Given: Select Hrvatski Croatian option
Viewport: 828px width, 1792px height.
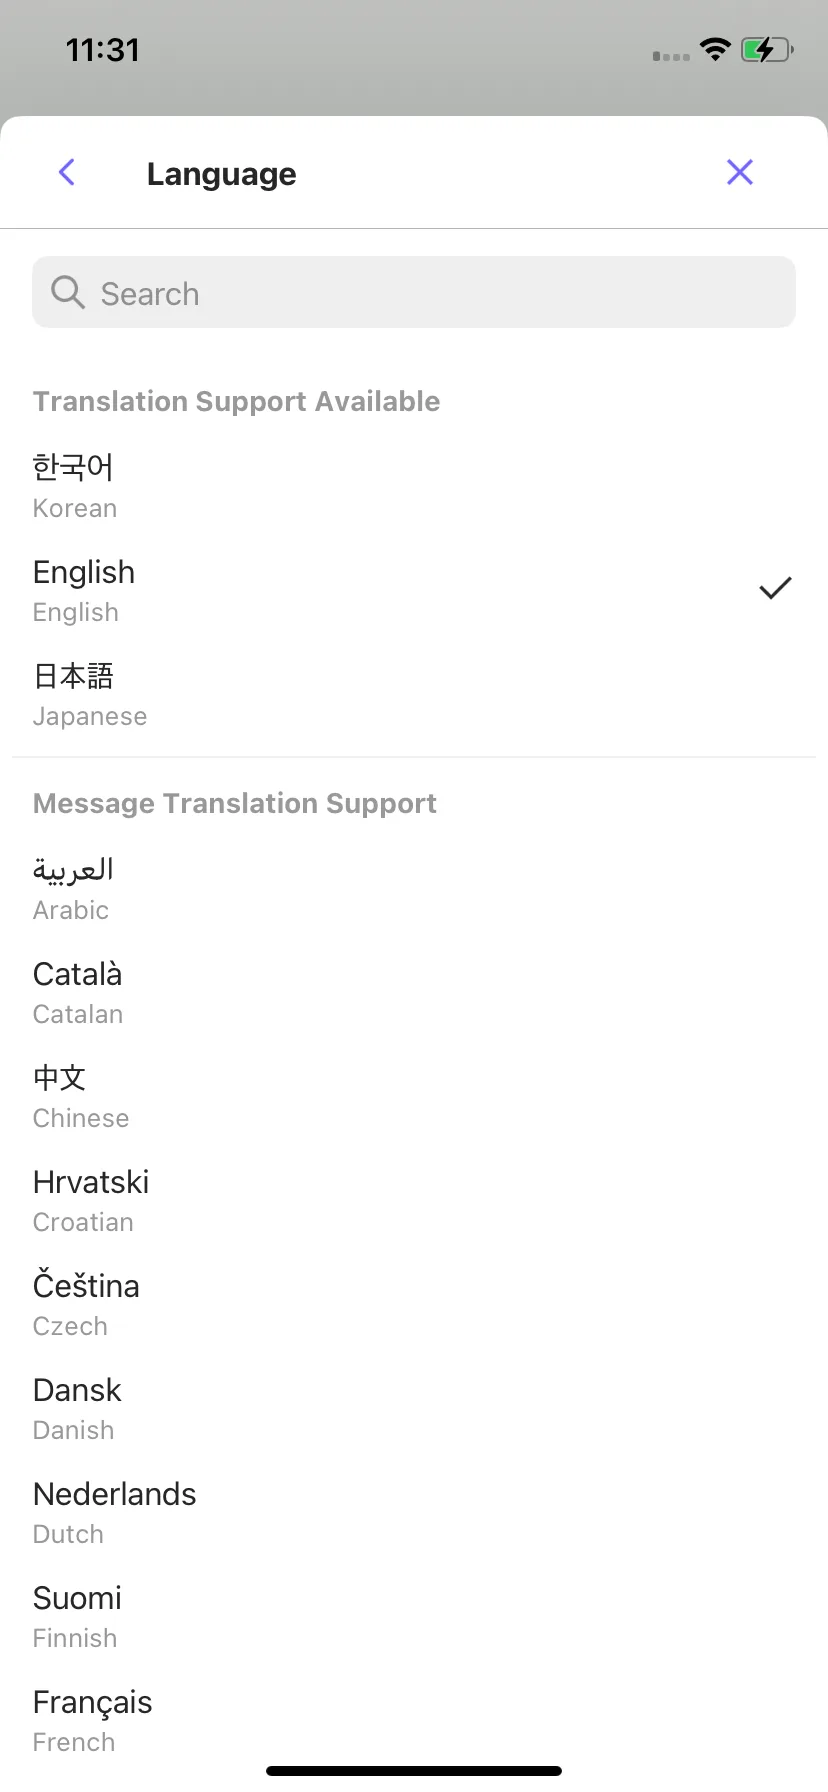Looking at the screenshot, I should pyautogui.click(x=414, y=1200).
